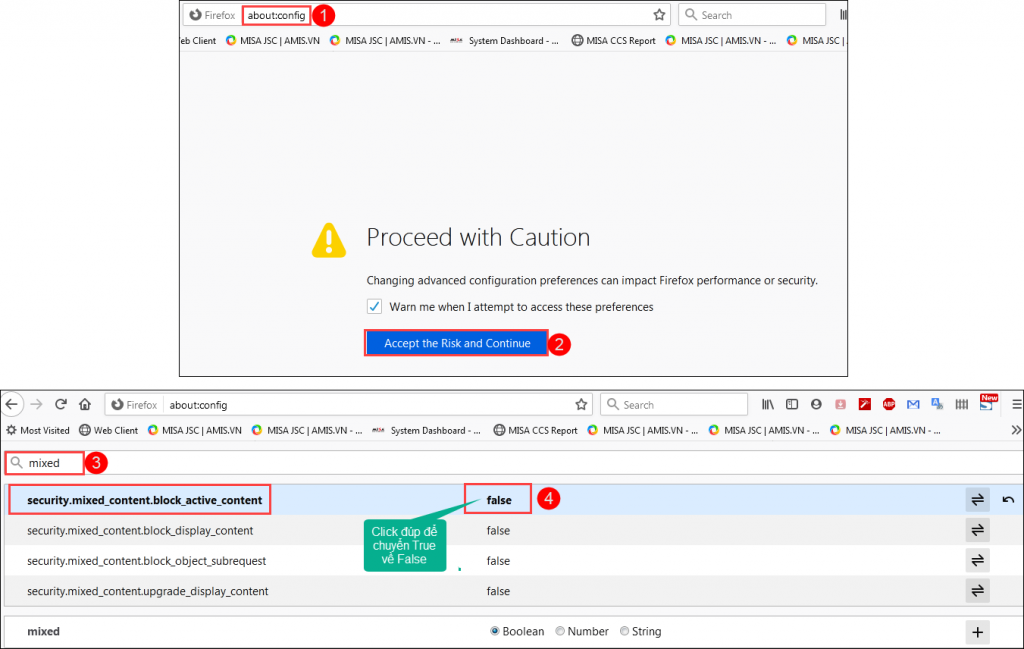Focus the Search box in lower window
Screen dimensions: 1024x649
[674, 405]
